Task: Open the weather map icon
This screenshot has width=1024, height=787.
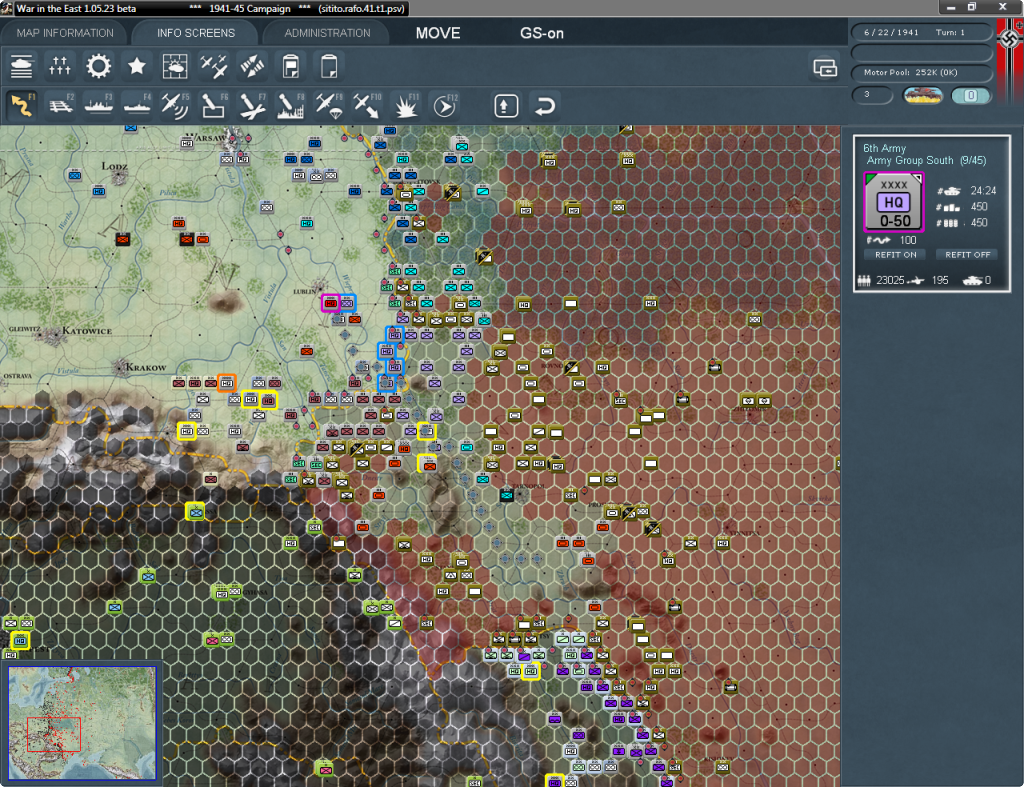Action: click(x=175, y=66)
